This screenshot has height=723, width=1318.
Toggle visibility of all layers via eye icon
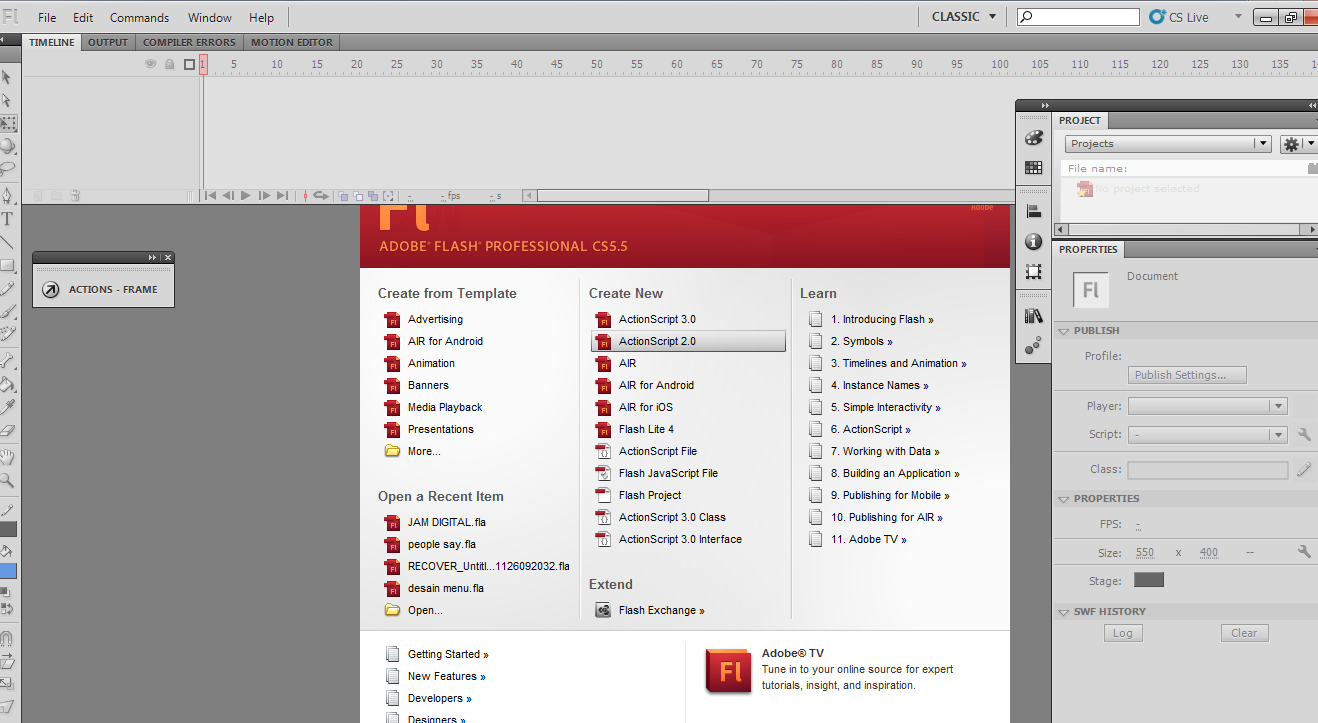coord(150,64)
